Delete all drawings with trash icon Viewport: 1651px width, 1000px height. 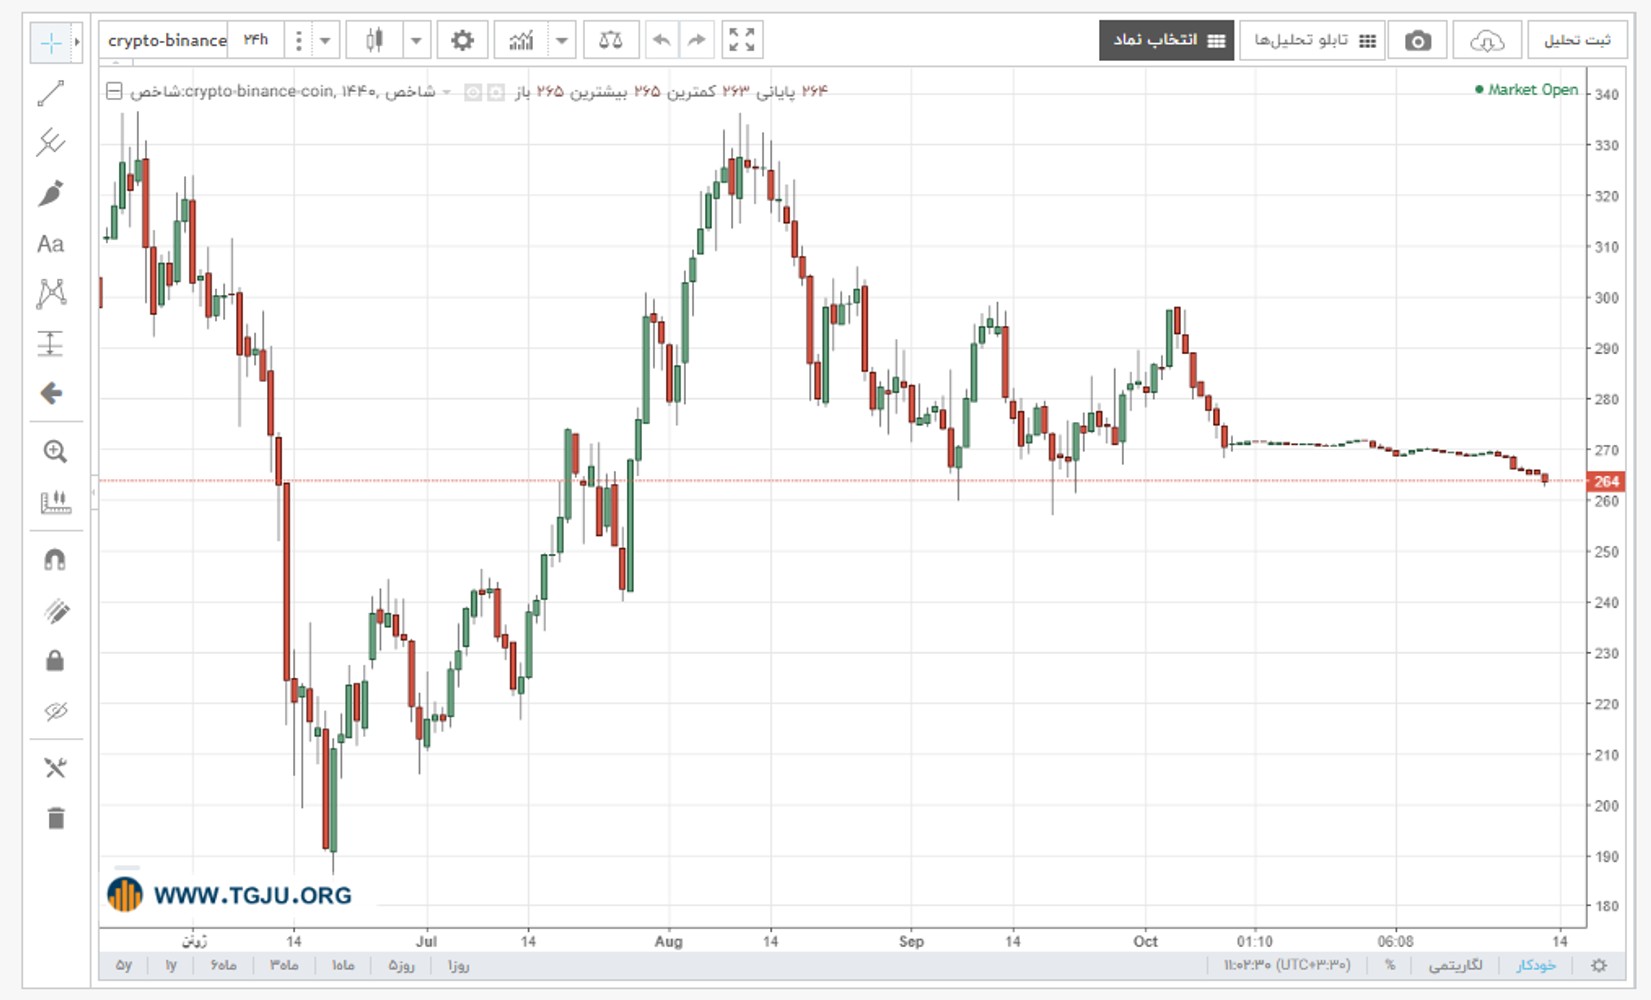coord(55,819)
